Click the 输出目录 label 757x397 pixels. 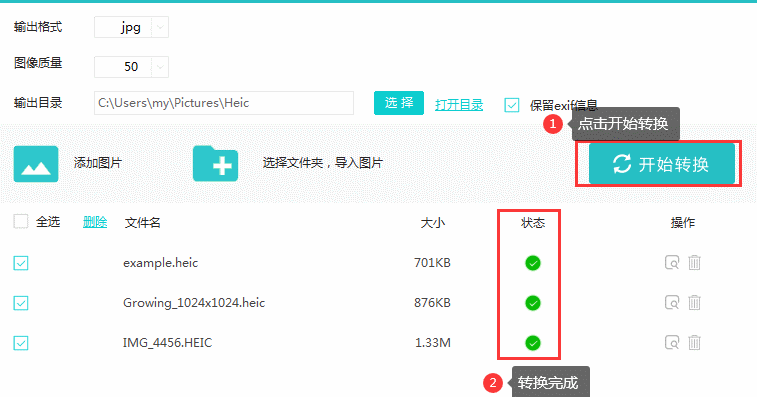point(38,103)
